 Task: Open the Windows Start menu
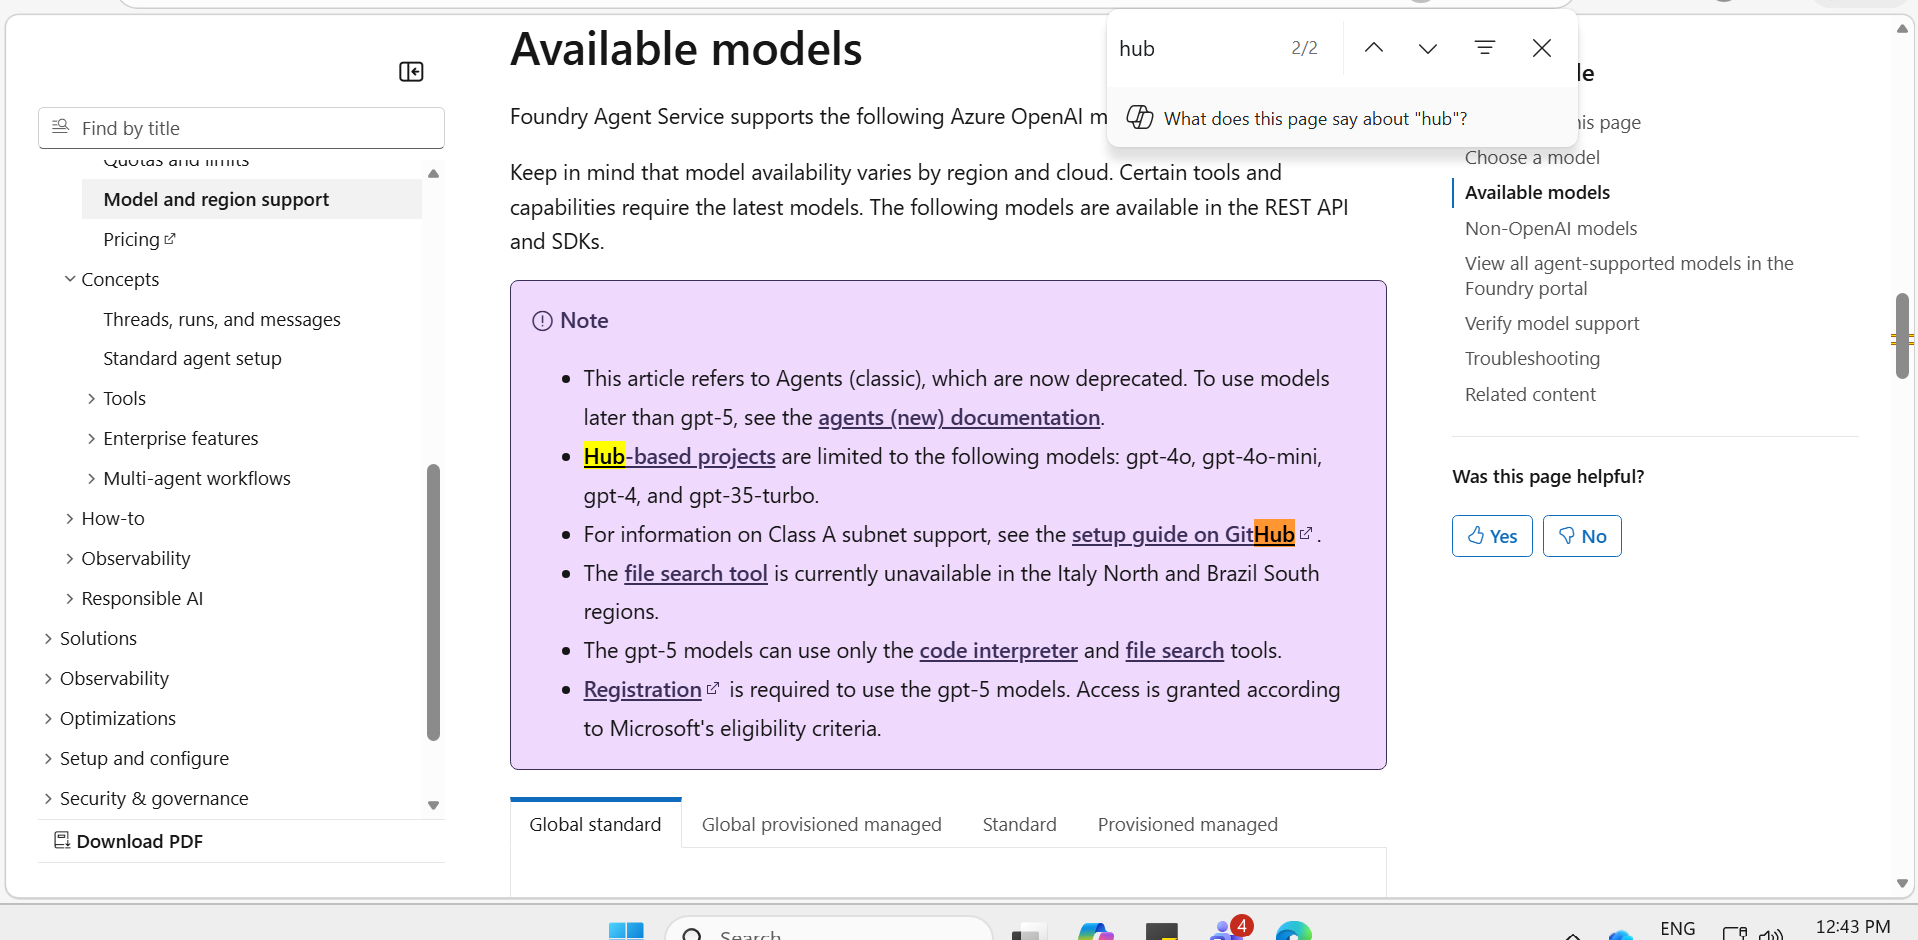pos(626,932)
